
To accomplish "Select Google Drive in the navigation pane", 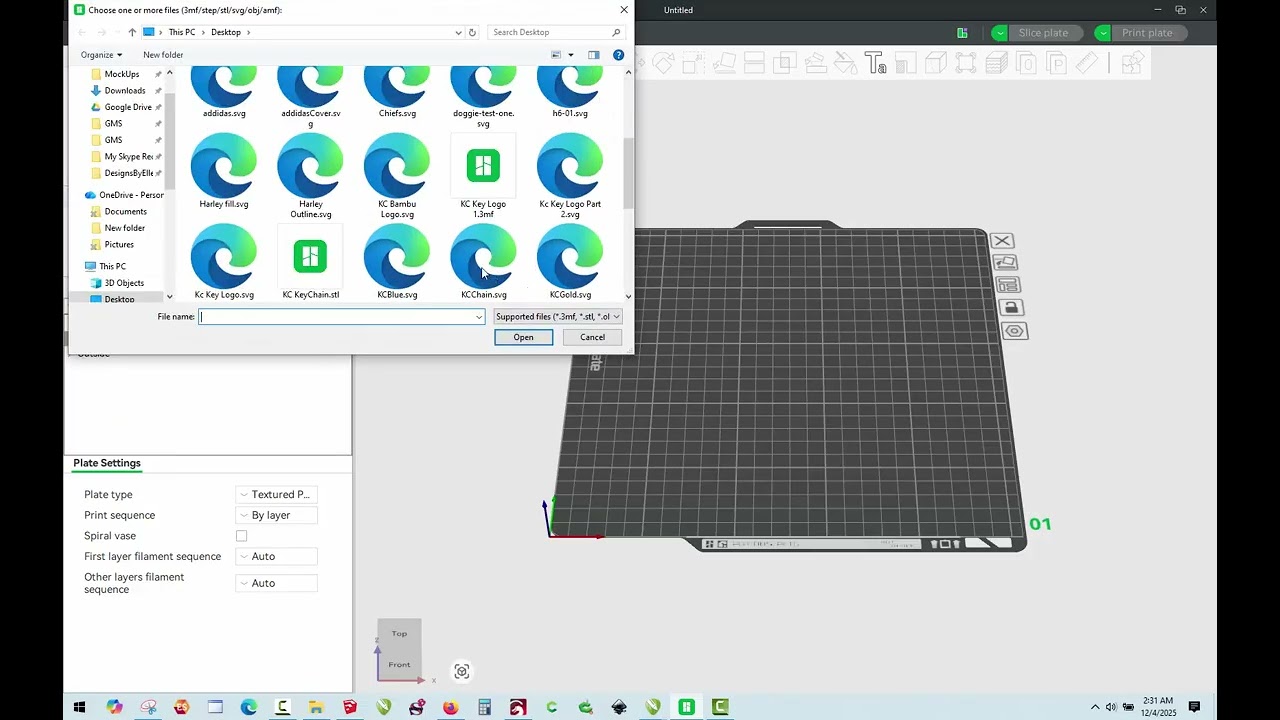I will pos(128,107).
